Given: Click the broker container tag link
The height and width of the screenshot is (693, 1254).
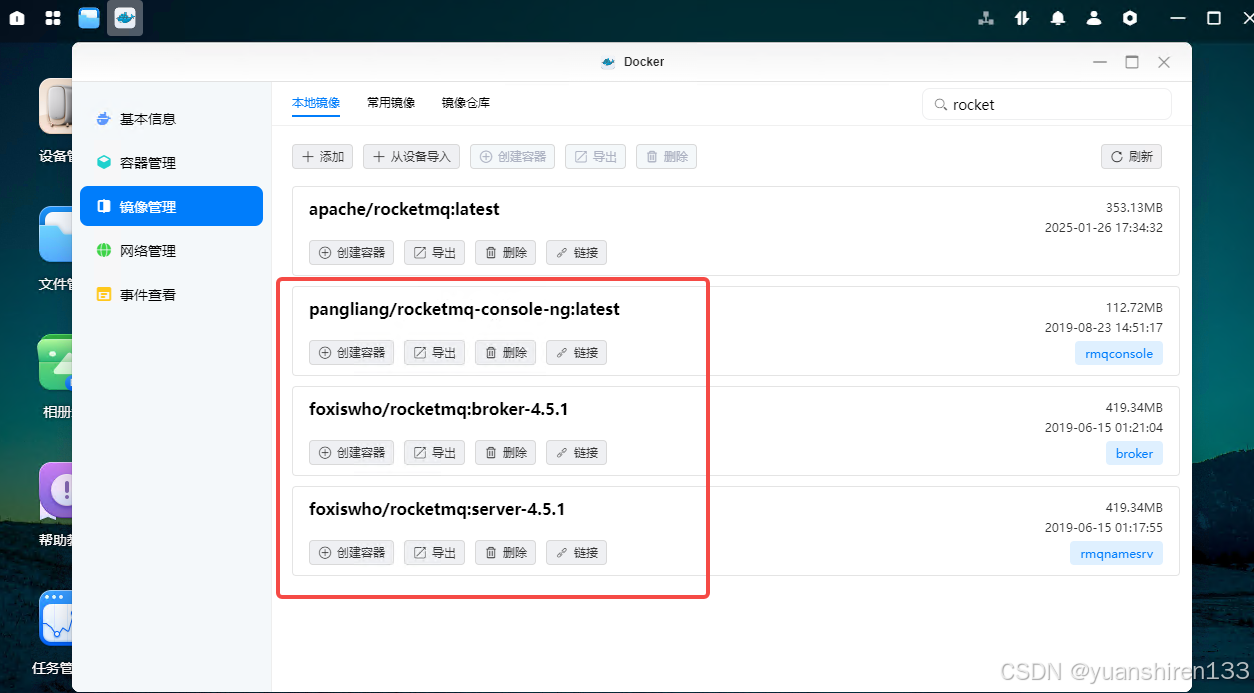Looking at the screenshot, I should [1134, 453].
